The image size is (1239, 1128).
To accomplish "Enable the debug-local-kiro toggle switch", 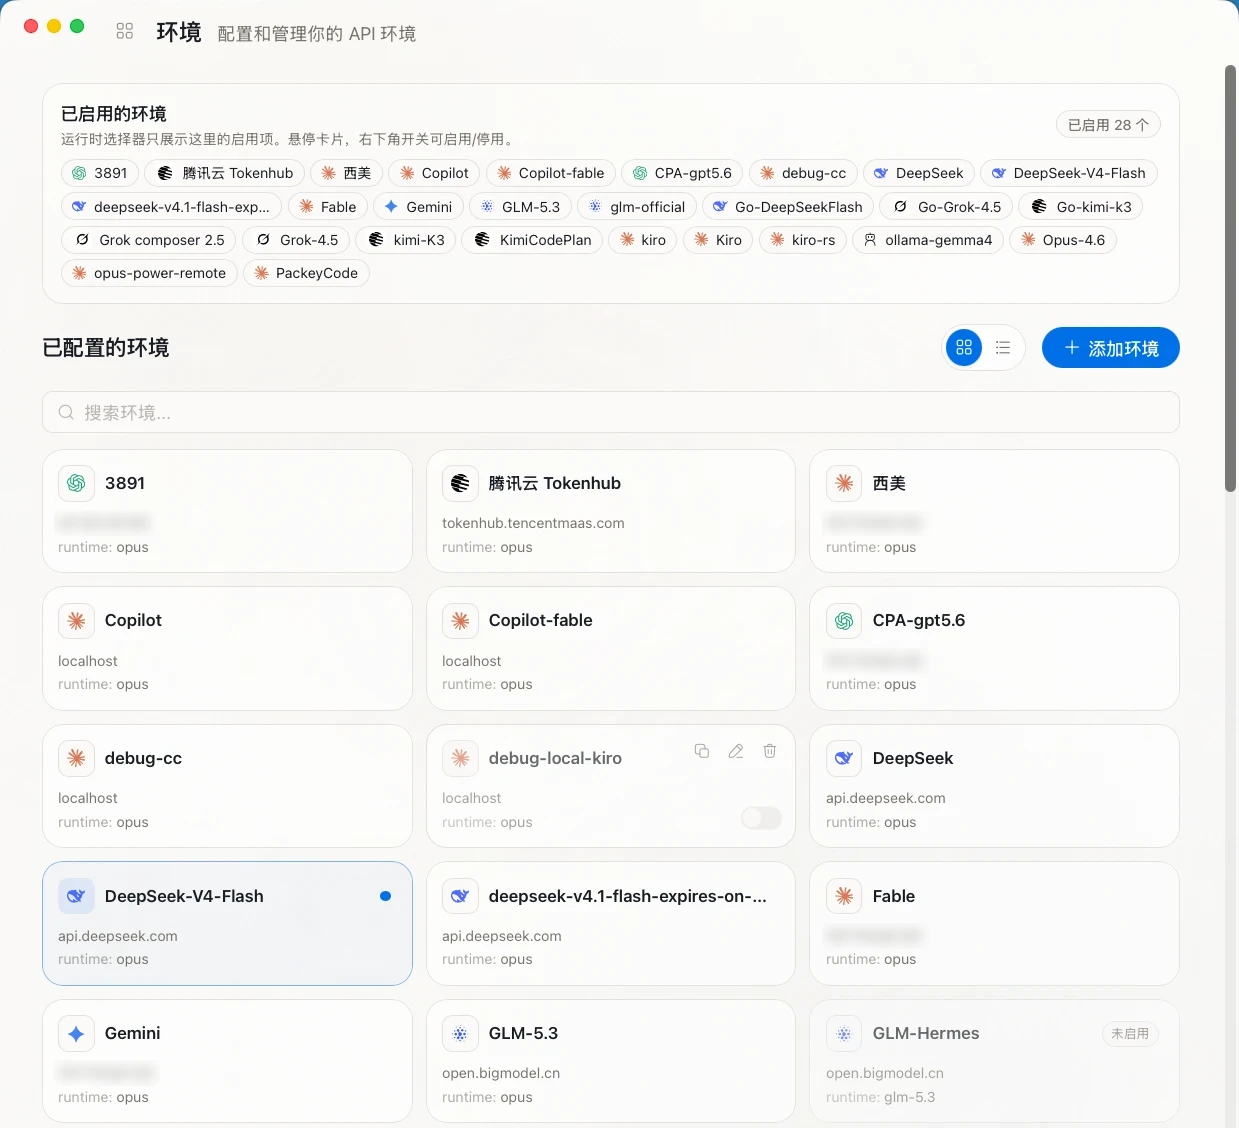I will tap(761, 819).
